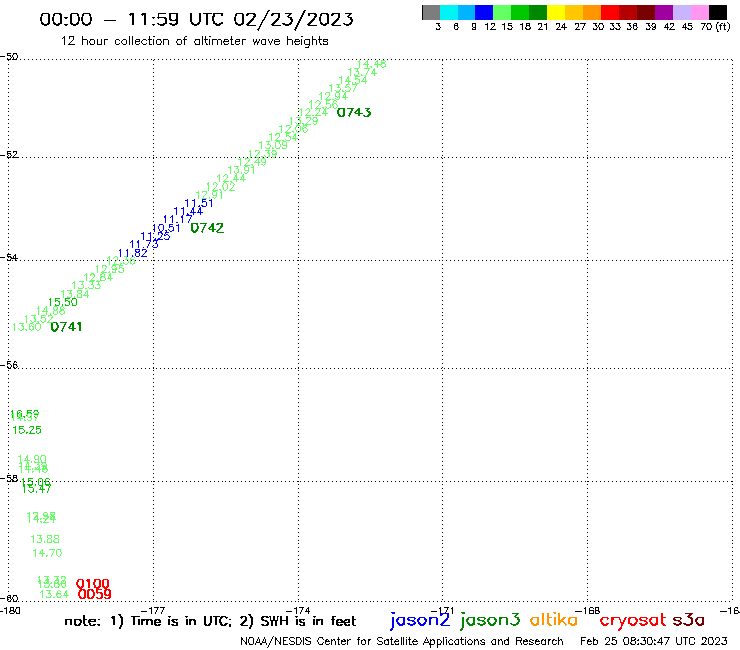Click green wave height value 15.50
The height and width of the screenshot is (650, 740).
click(63, 302)
